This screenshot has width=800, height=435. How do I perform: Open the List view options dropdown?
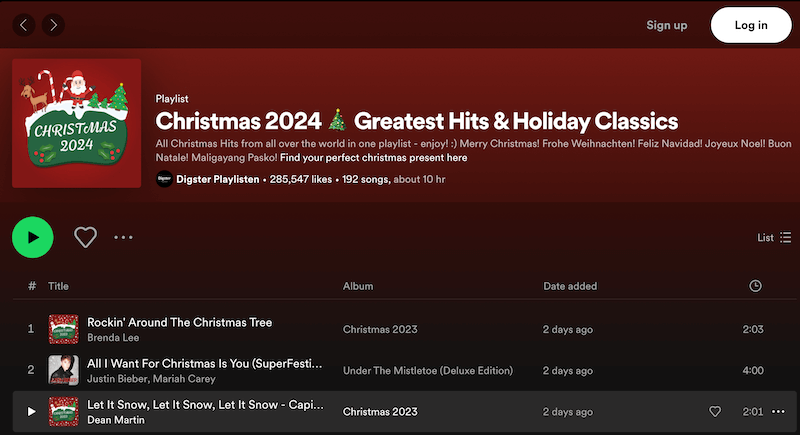774,237
